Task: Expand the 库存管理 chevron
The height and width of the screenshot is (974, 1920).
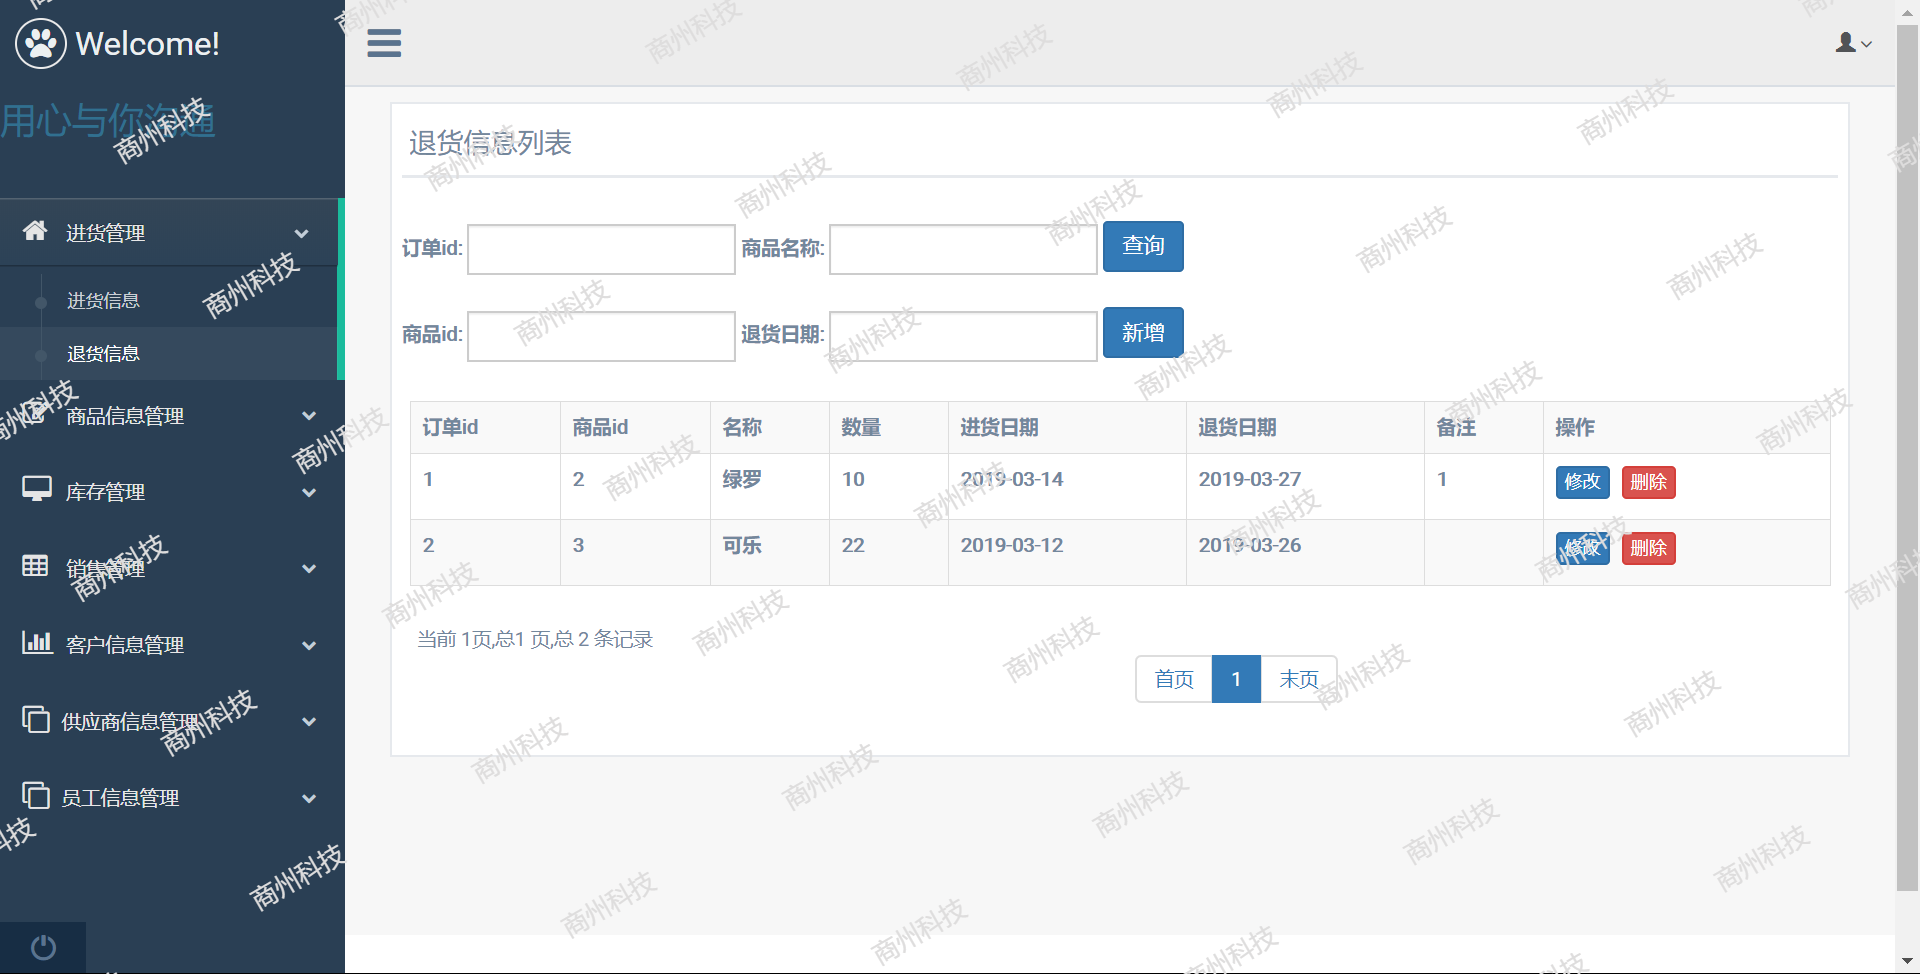Action: [309, 492]
